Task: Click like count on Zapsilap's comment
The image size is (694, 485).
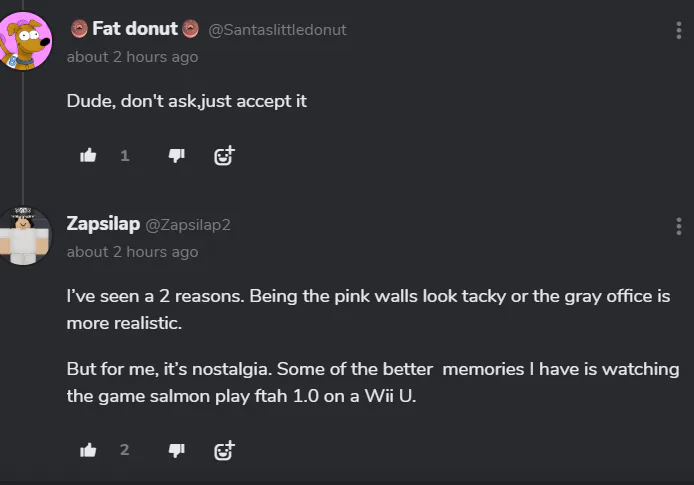Action: click(125, 450)
